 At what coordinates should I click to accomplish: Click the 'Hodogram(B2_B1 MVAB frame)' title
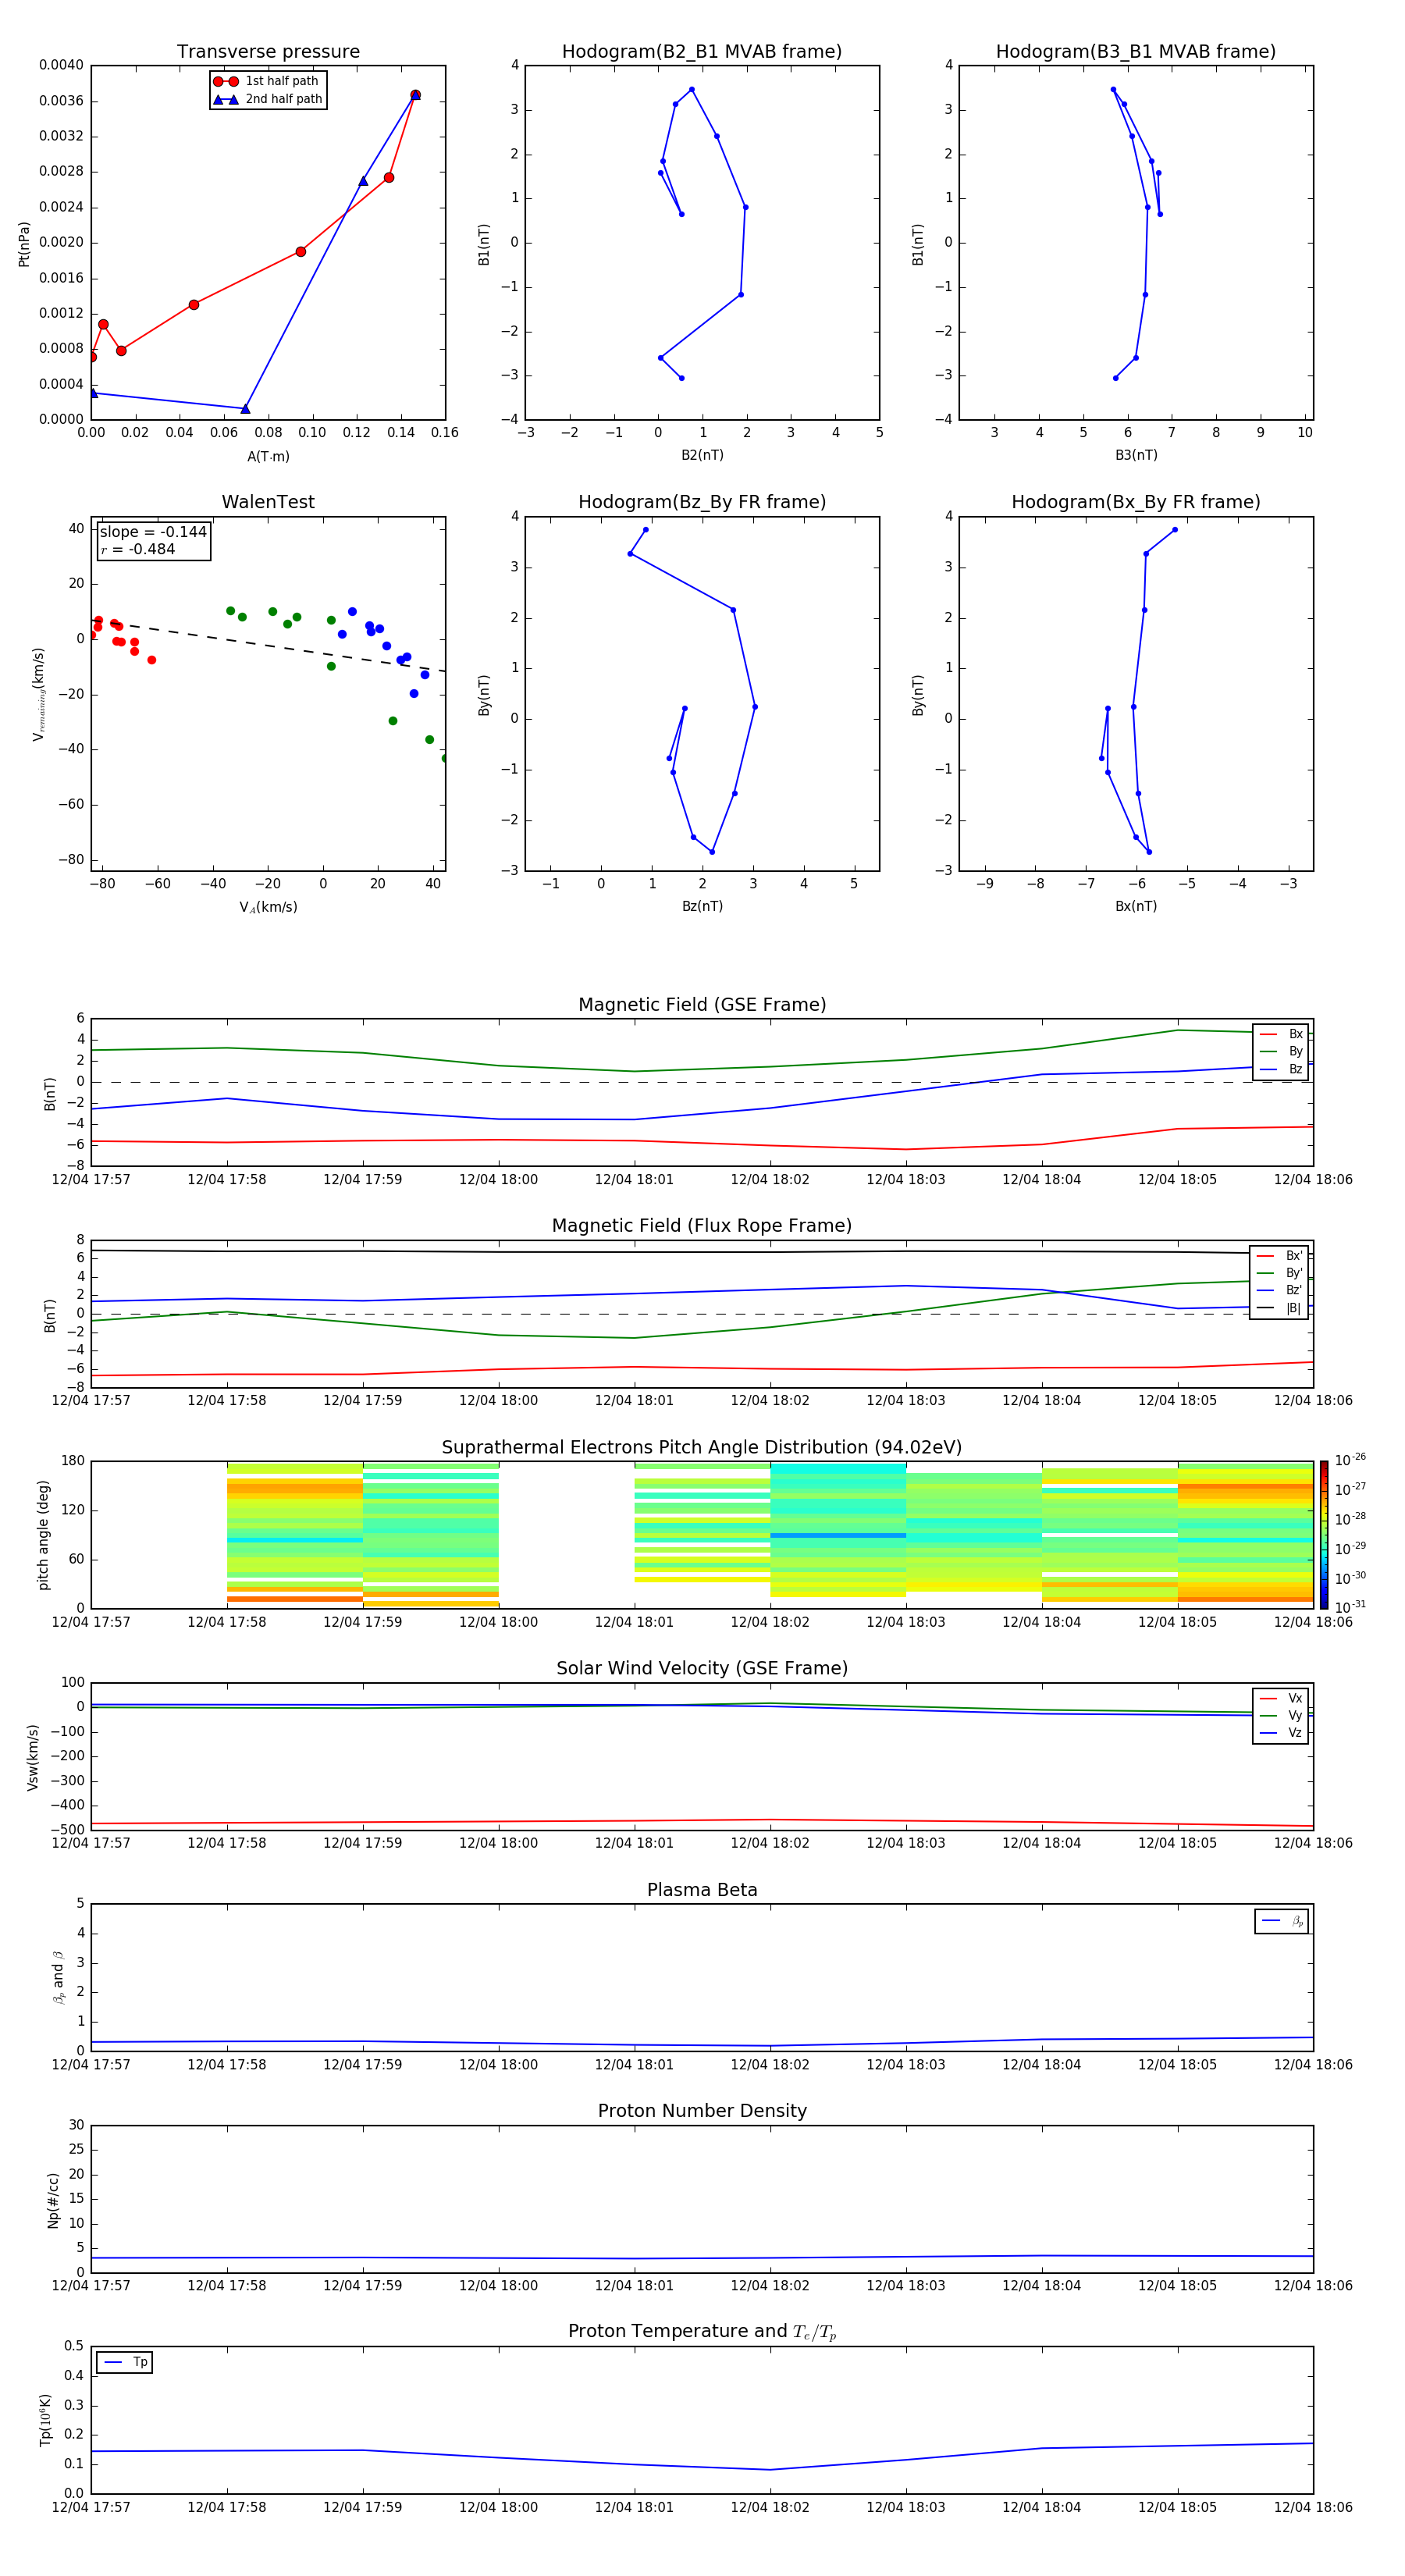click(x=702, y=52)
